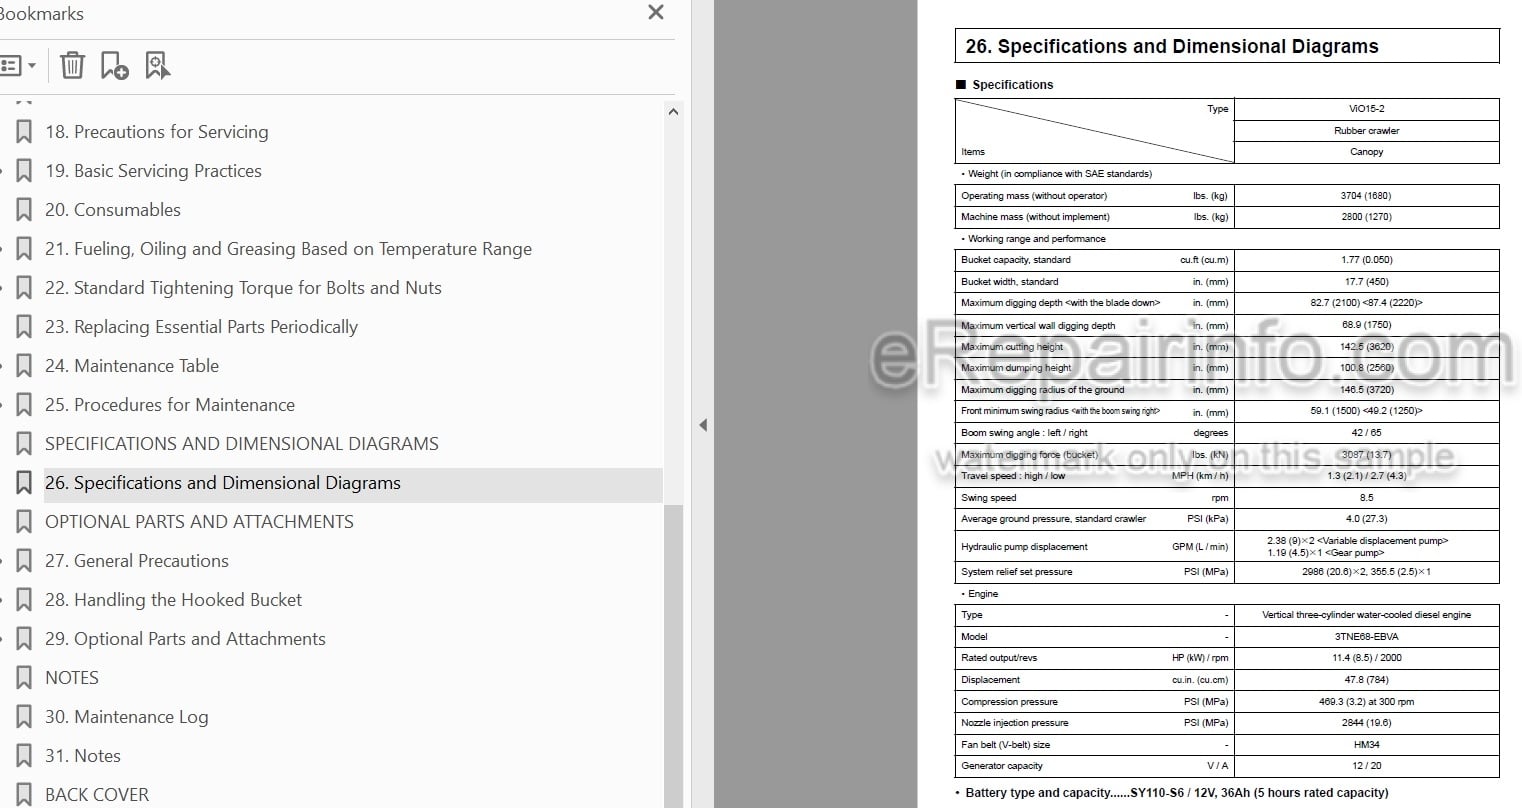Open bookmark 28. Handling the Hooked Bucket
1522x808 pixels.
click(x=173, y=600)
